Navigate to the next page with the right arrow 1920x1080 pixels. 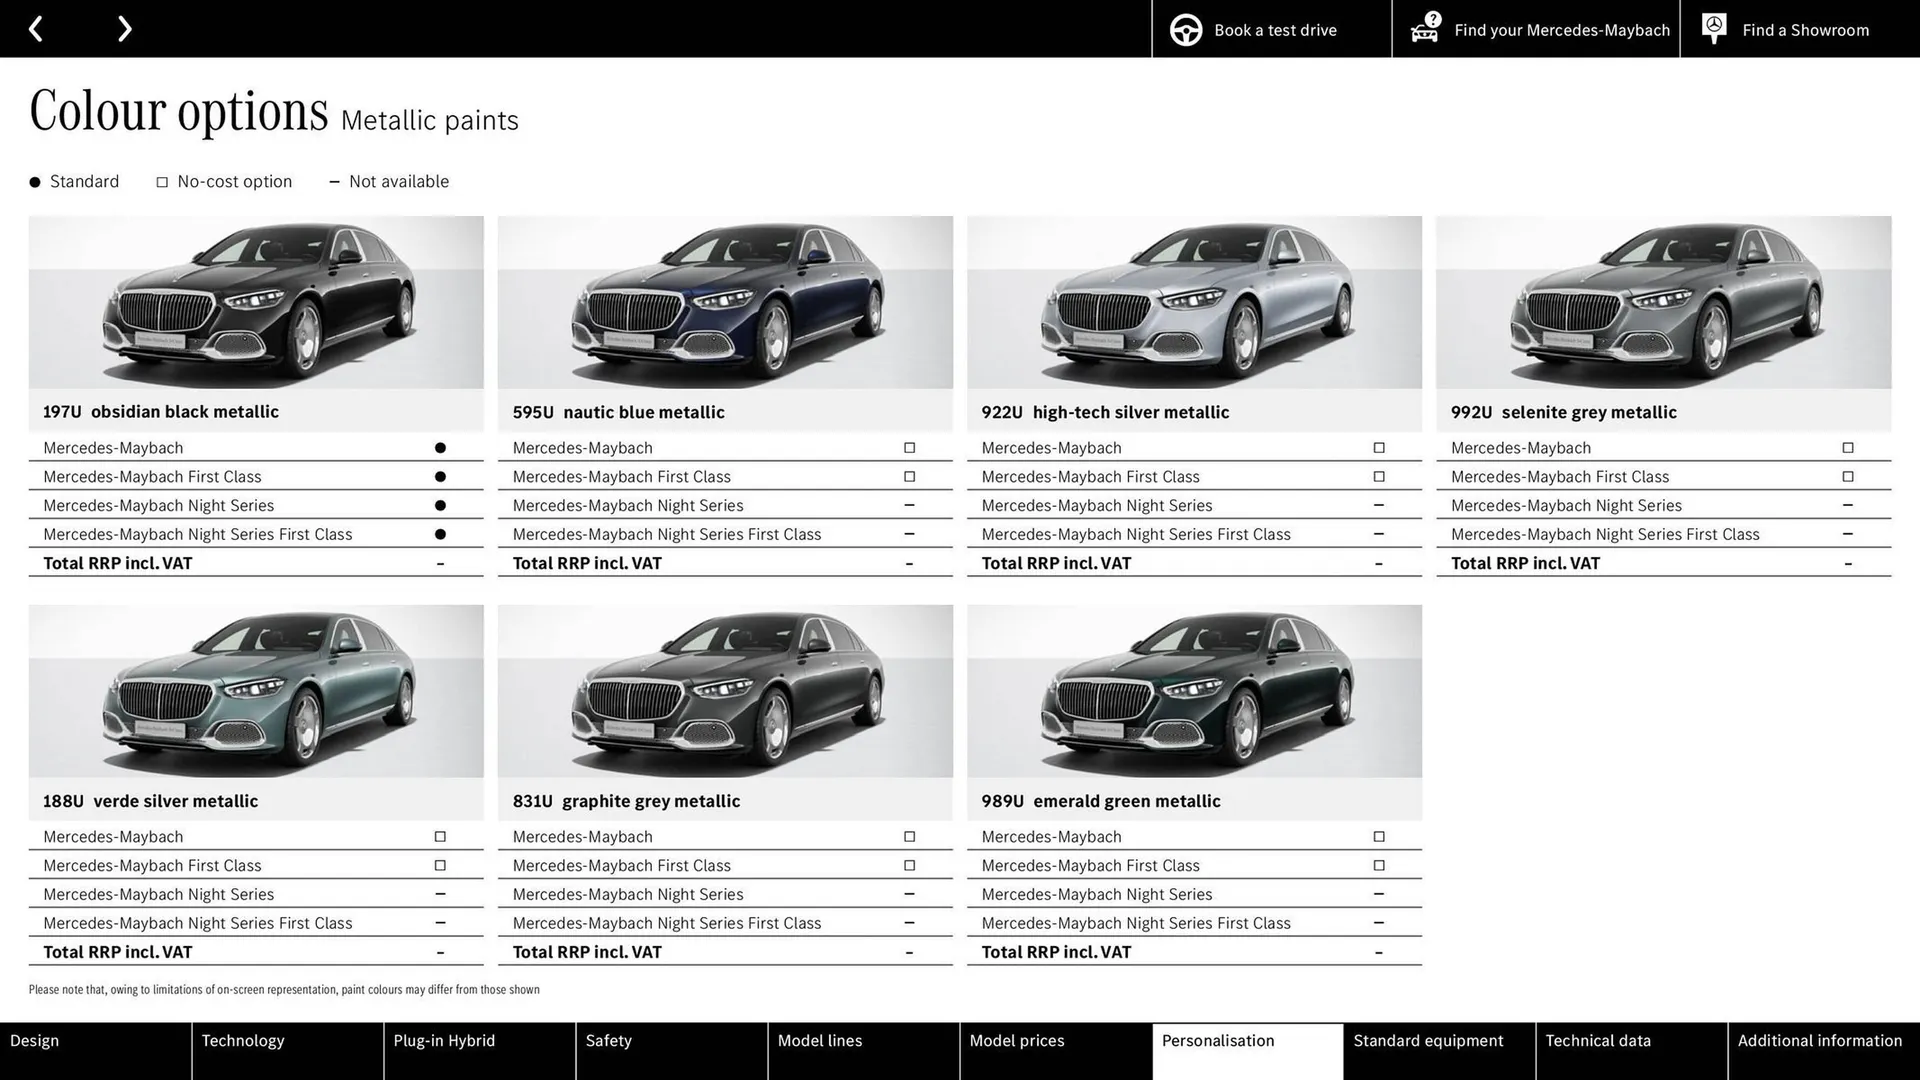point(124,28)
